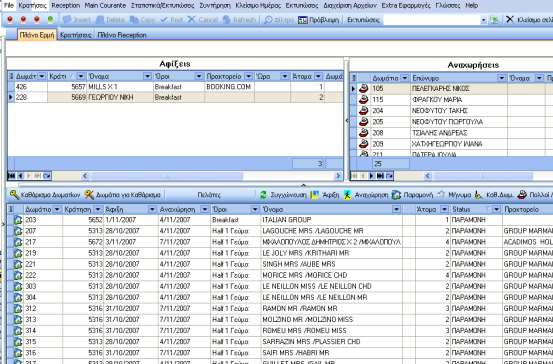Screen dimensions: 553x364
Task: Go to the last record in the Αναχωρήσεις navigator
Action: (380, 176)
